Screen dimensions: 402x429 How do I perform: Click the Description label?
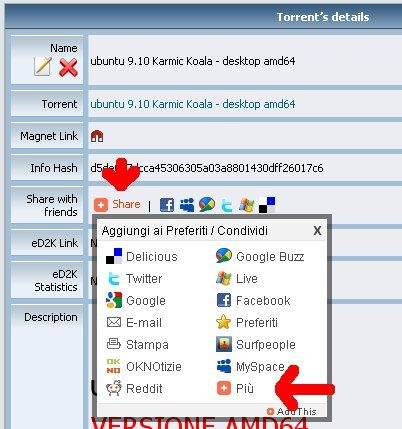51,317
